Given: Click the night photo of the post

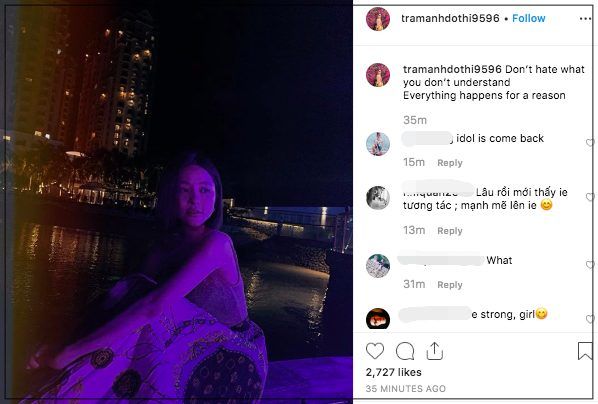Looking at the screenshot, I should [178, 202].
